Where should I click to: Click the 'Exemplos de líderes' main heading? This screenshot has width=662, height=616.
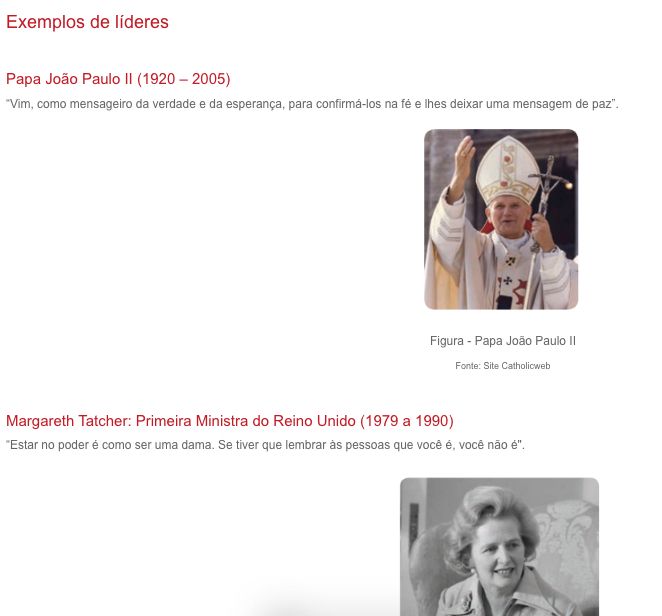point(87,22)
